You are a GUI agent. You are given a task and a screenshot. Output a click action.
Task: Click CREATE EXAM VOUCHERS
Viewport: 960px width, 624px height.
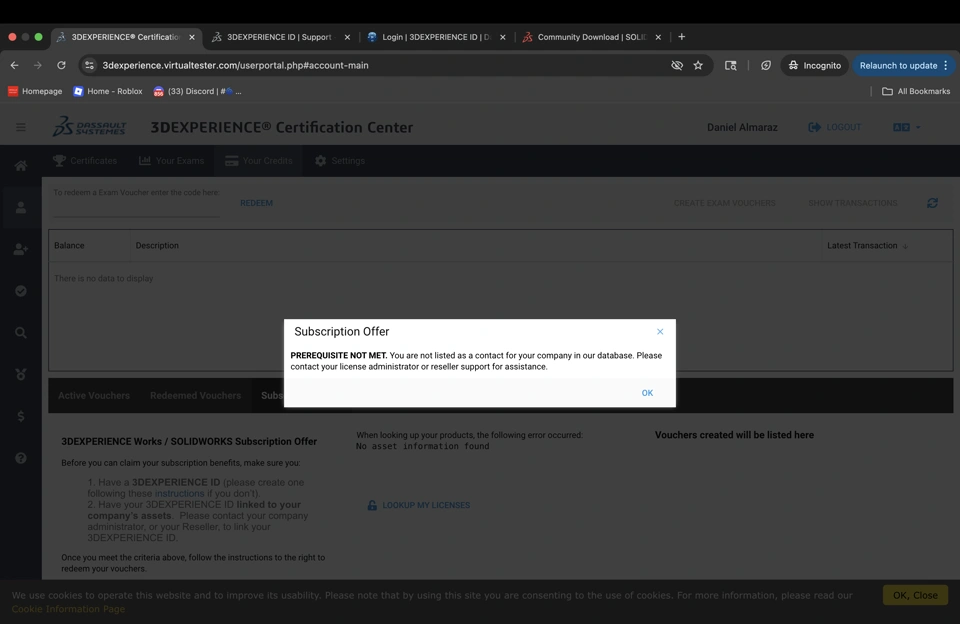724,203
